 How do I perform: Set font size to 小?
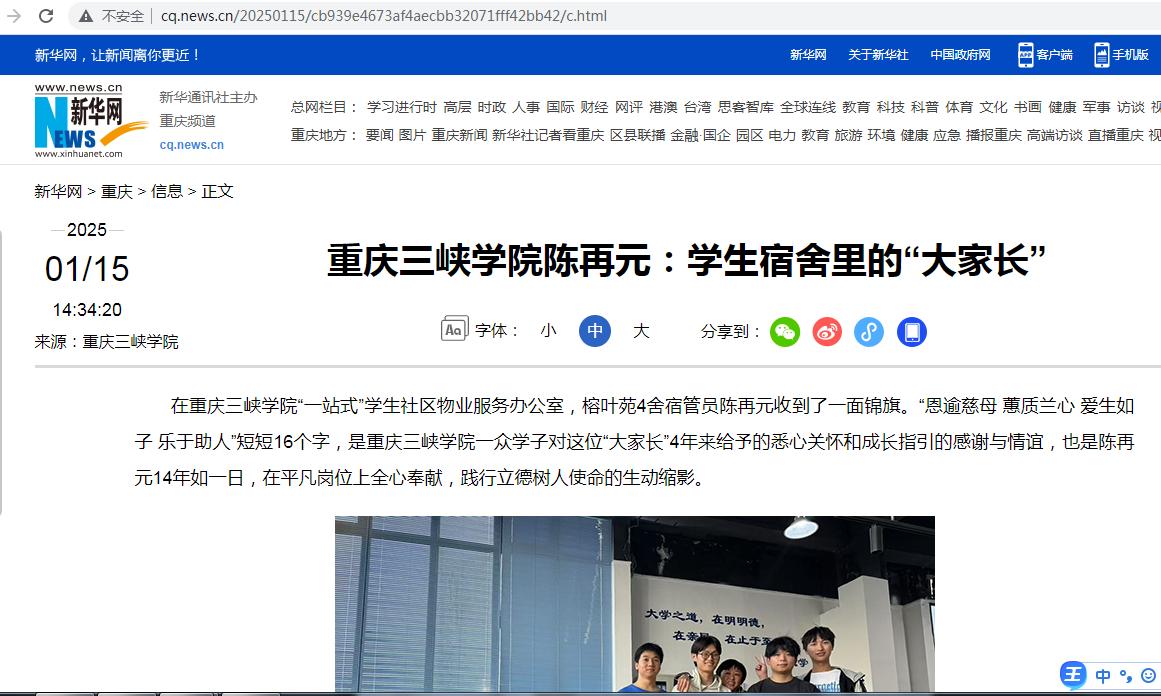(548, 331)
